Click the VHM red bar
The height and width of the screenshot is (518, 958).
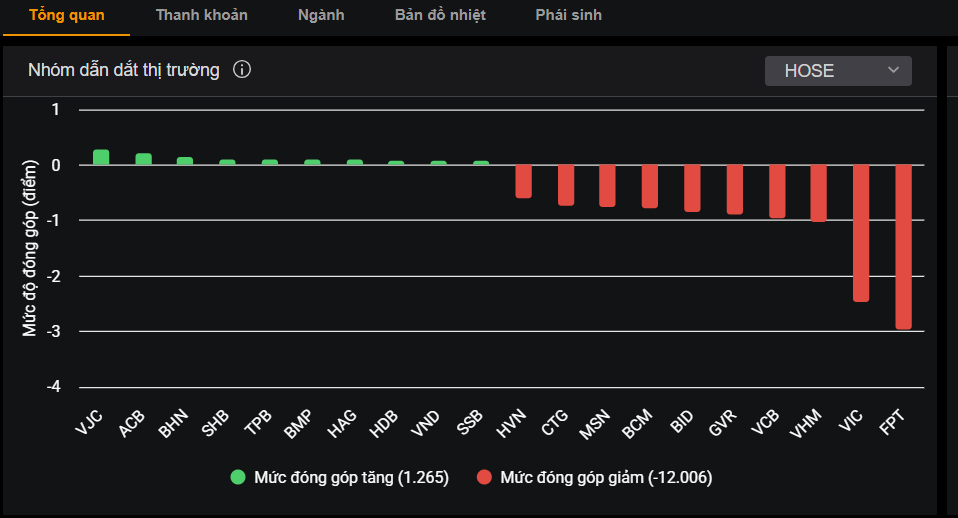[819, 193]
